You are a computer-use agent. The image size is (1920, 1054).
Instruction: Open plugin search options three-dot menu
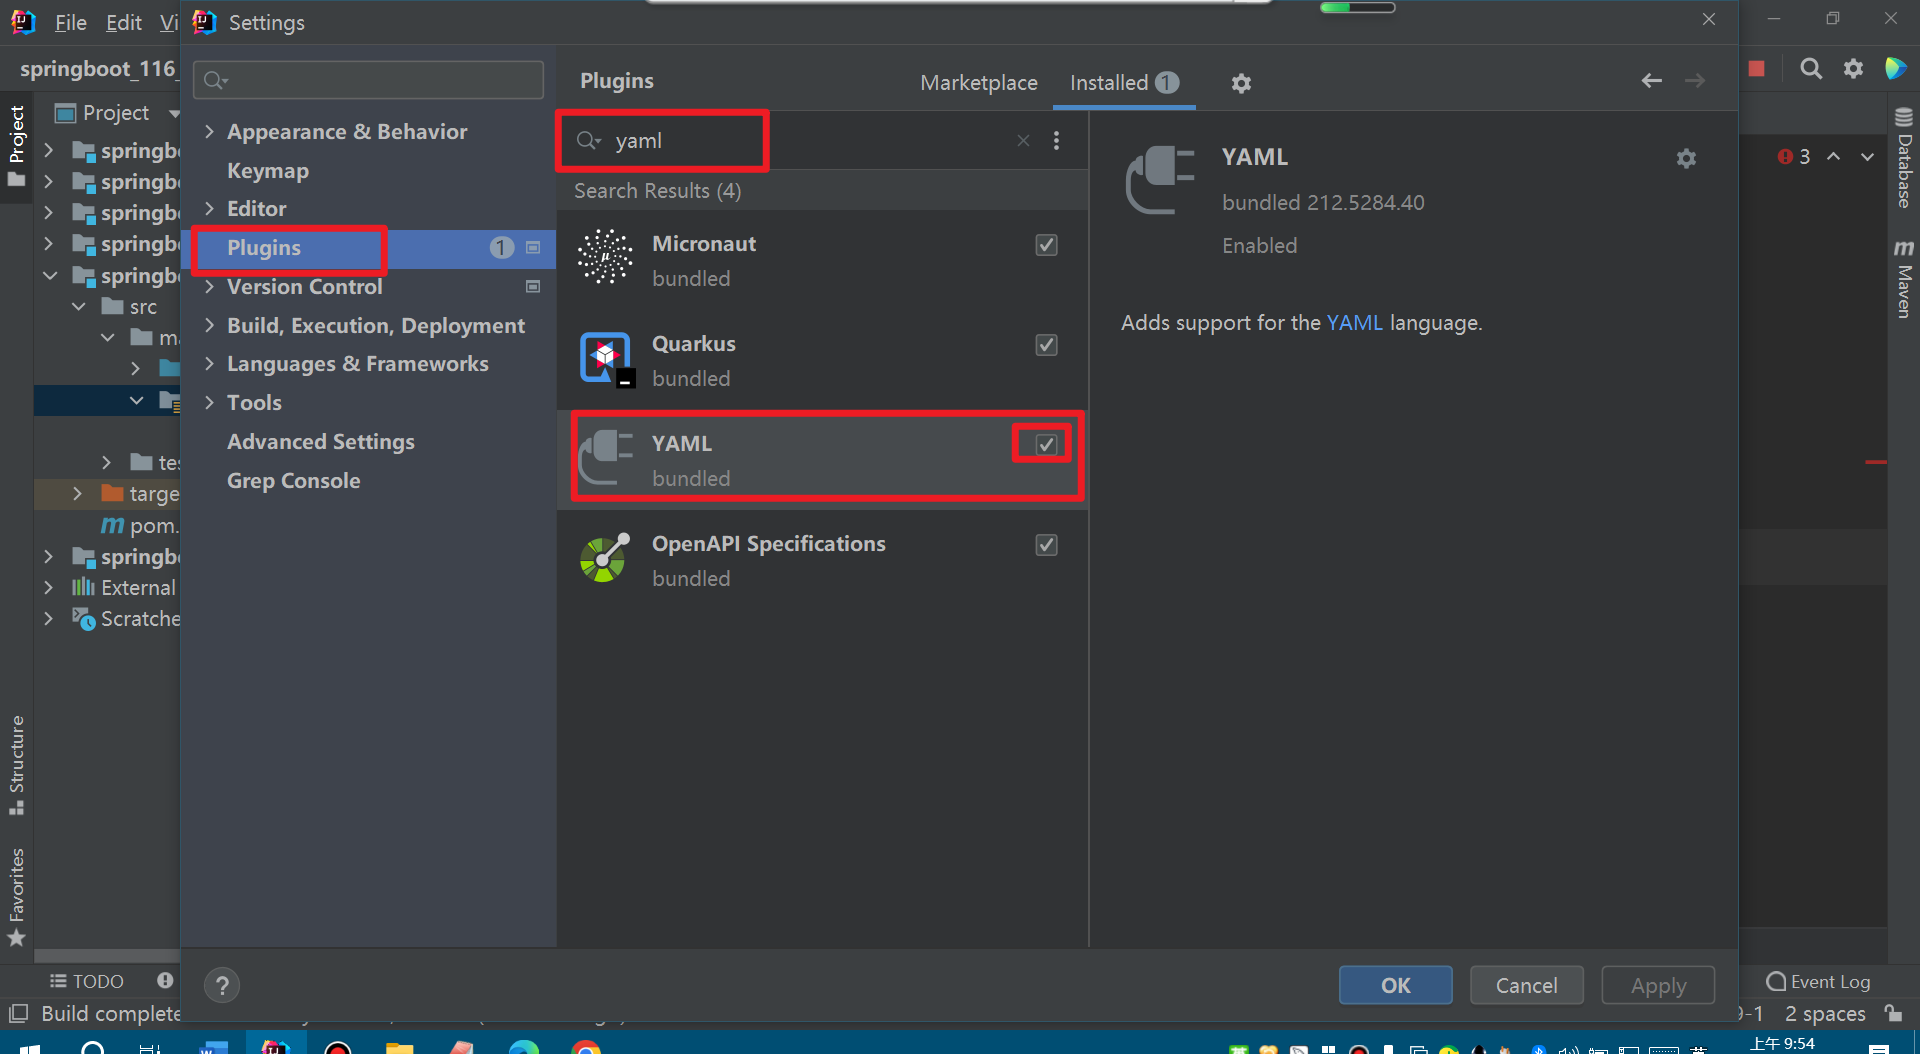tap(1056, 141)
